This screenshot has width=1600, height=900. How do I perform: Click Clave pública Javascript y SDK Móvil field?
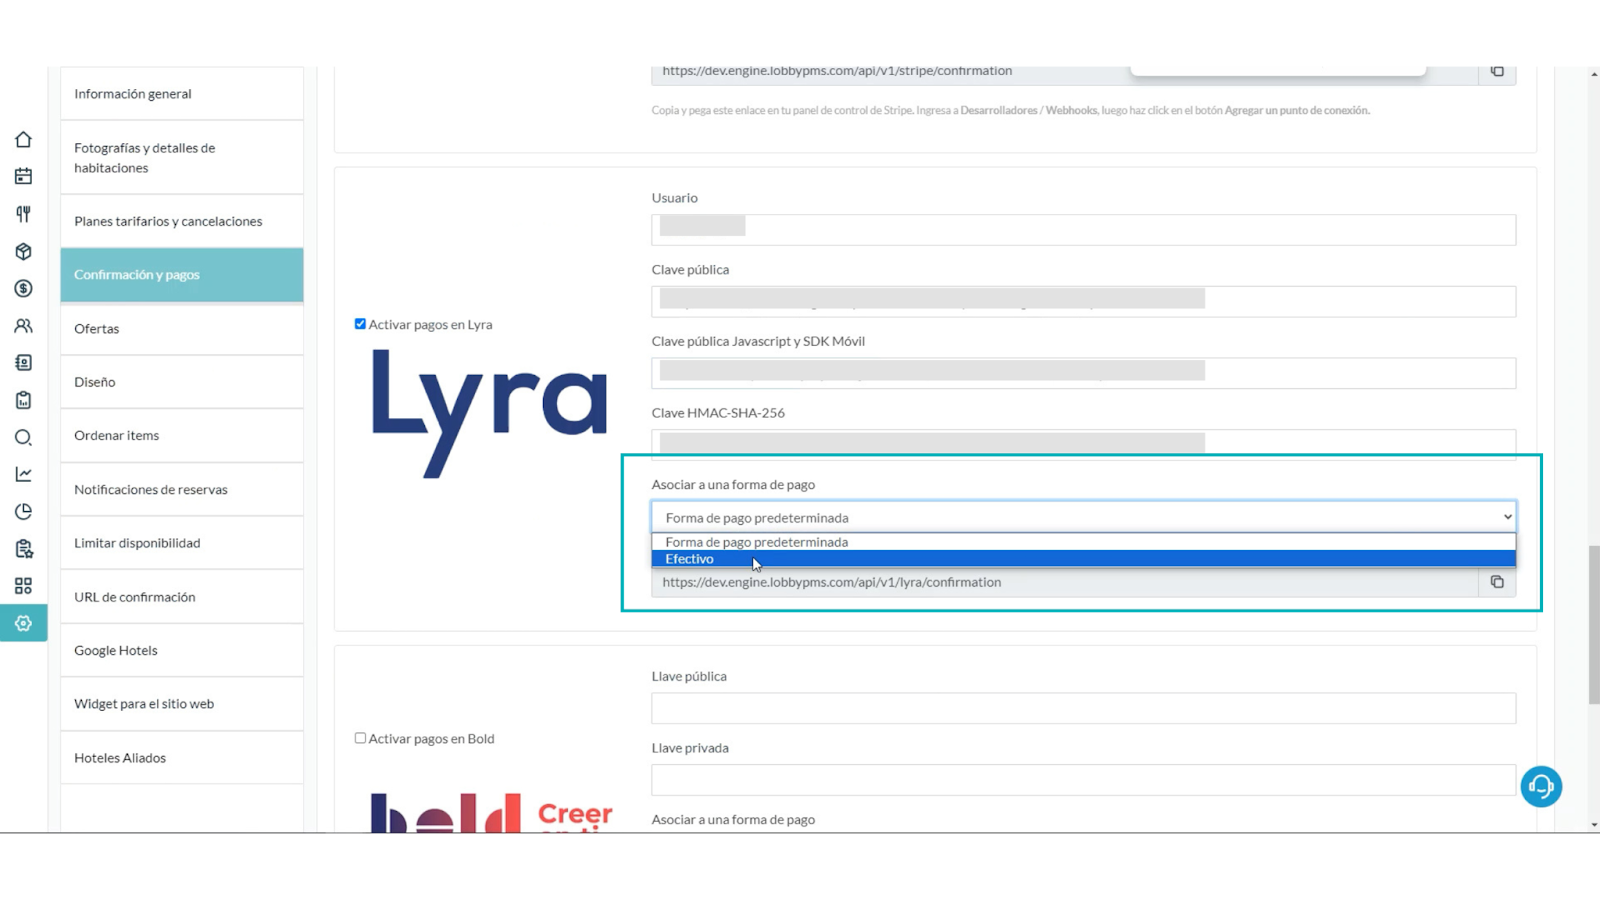coord(1084,373)
